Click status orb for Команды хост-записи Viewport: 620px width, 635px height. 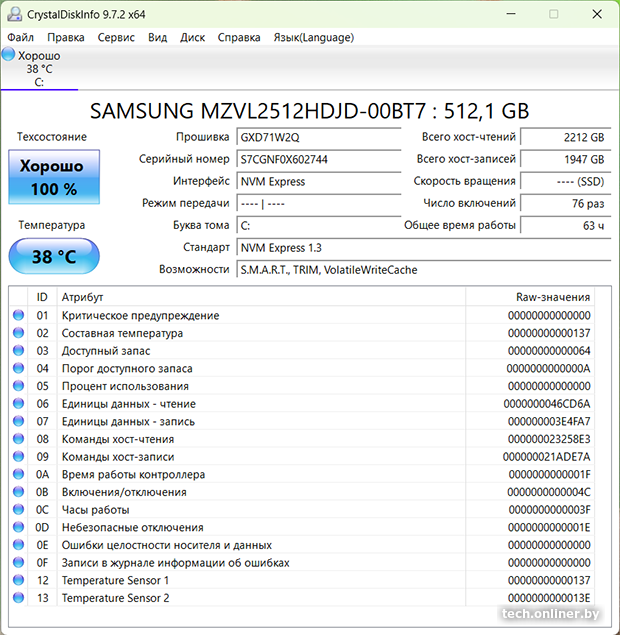click(x=18, y=457)
